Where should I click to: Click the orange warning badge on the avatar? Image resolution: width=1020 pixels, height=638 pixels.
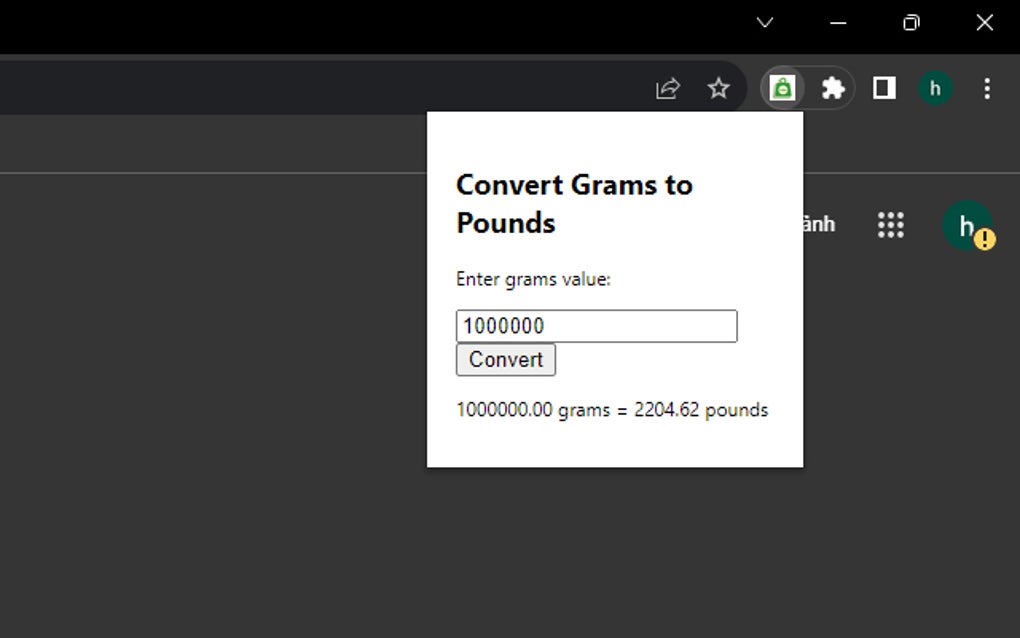click(x=984, y=239)
